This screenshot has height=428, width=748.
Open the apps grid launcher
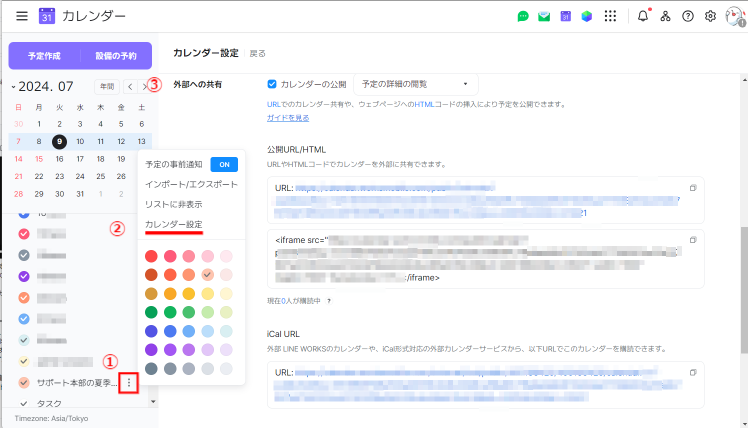coord(610,16)
